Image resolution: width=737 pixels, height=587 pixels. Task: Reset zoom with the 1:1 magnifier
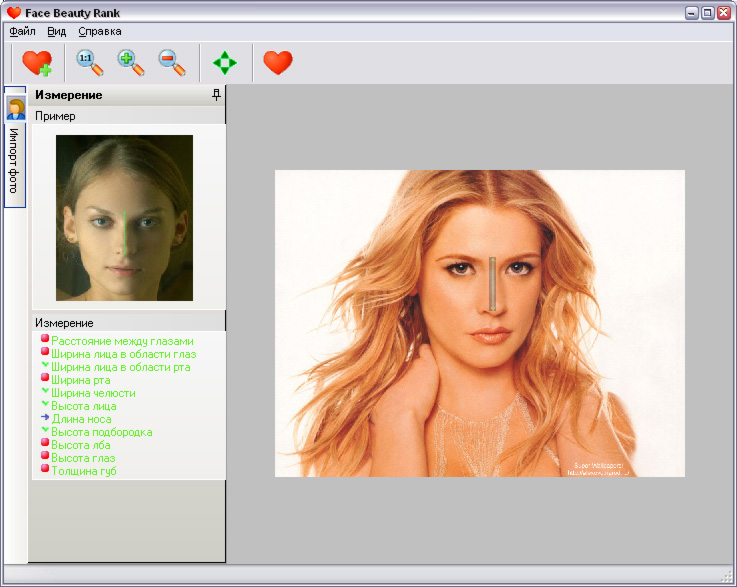90,63
